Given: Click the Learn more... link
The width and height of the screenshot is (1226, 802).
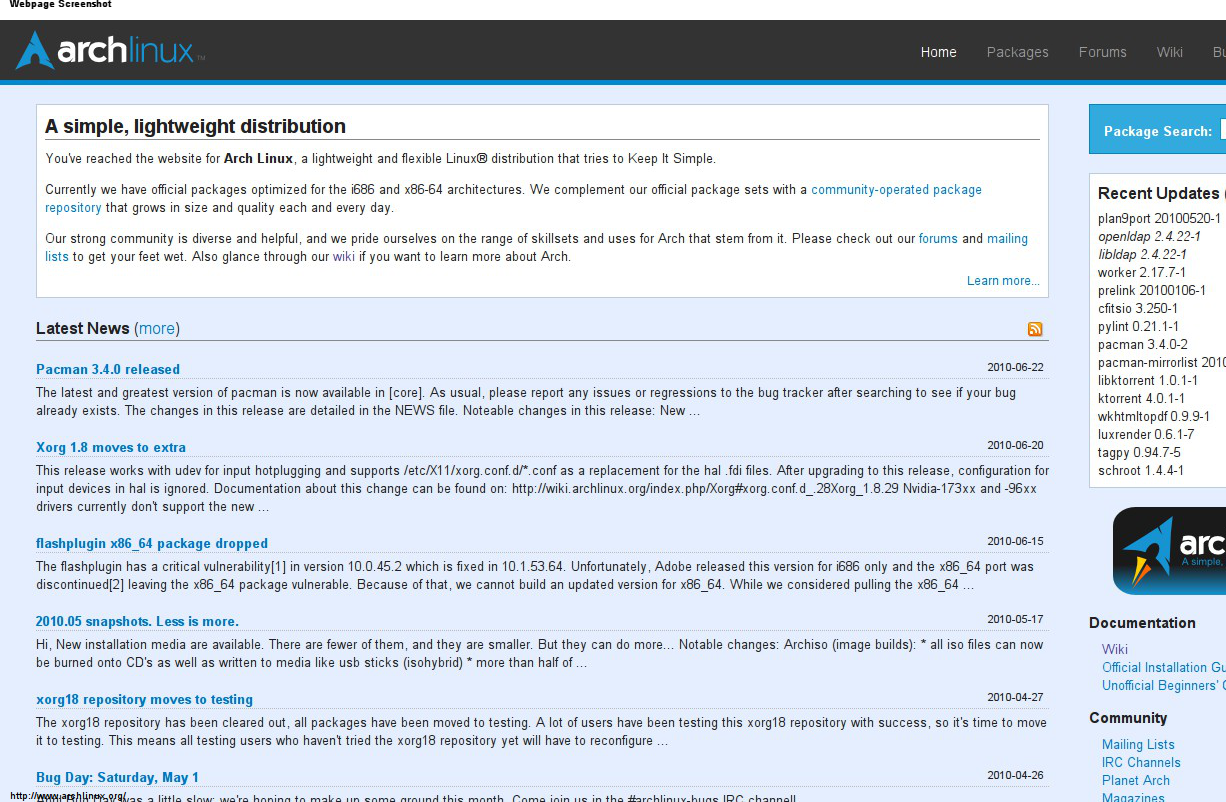Looking at the screenshot, I should point(1003,281).
